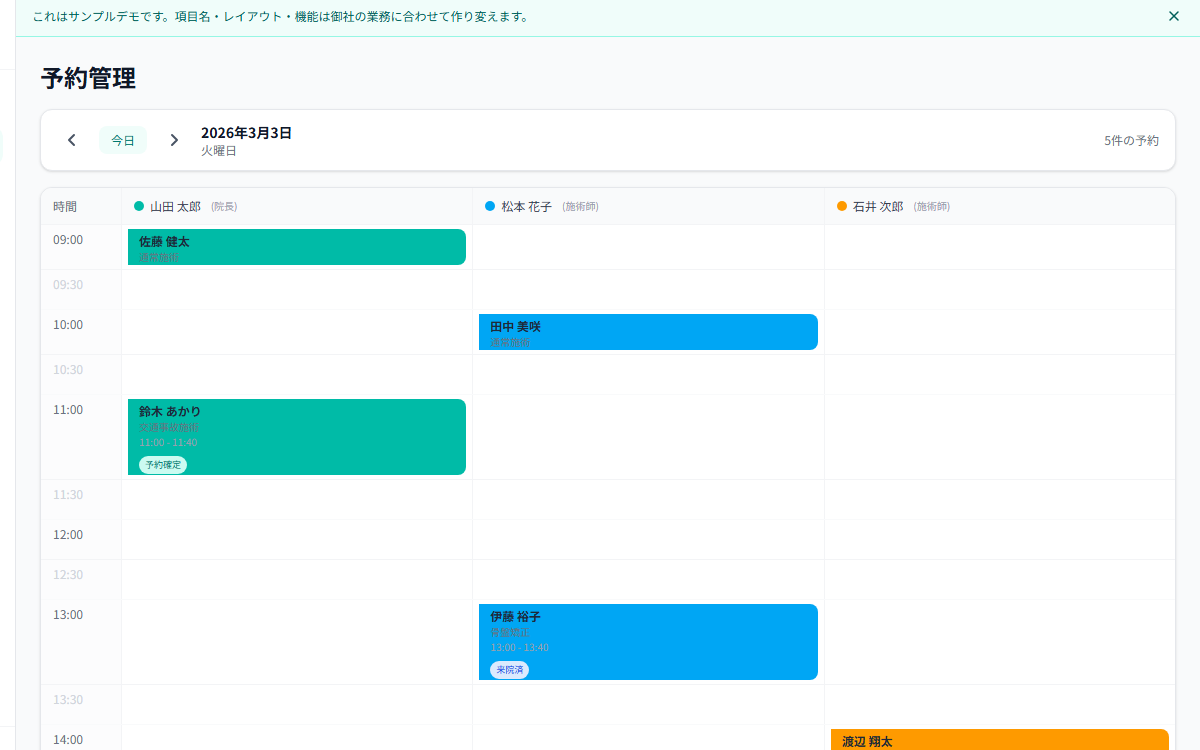This screenshot has height=750, width=1200.
Task: Click the 火曜日 weekday label
Action: [219, 151]
